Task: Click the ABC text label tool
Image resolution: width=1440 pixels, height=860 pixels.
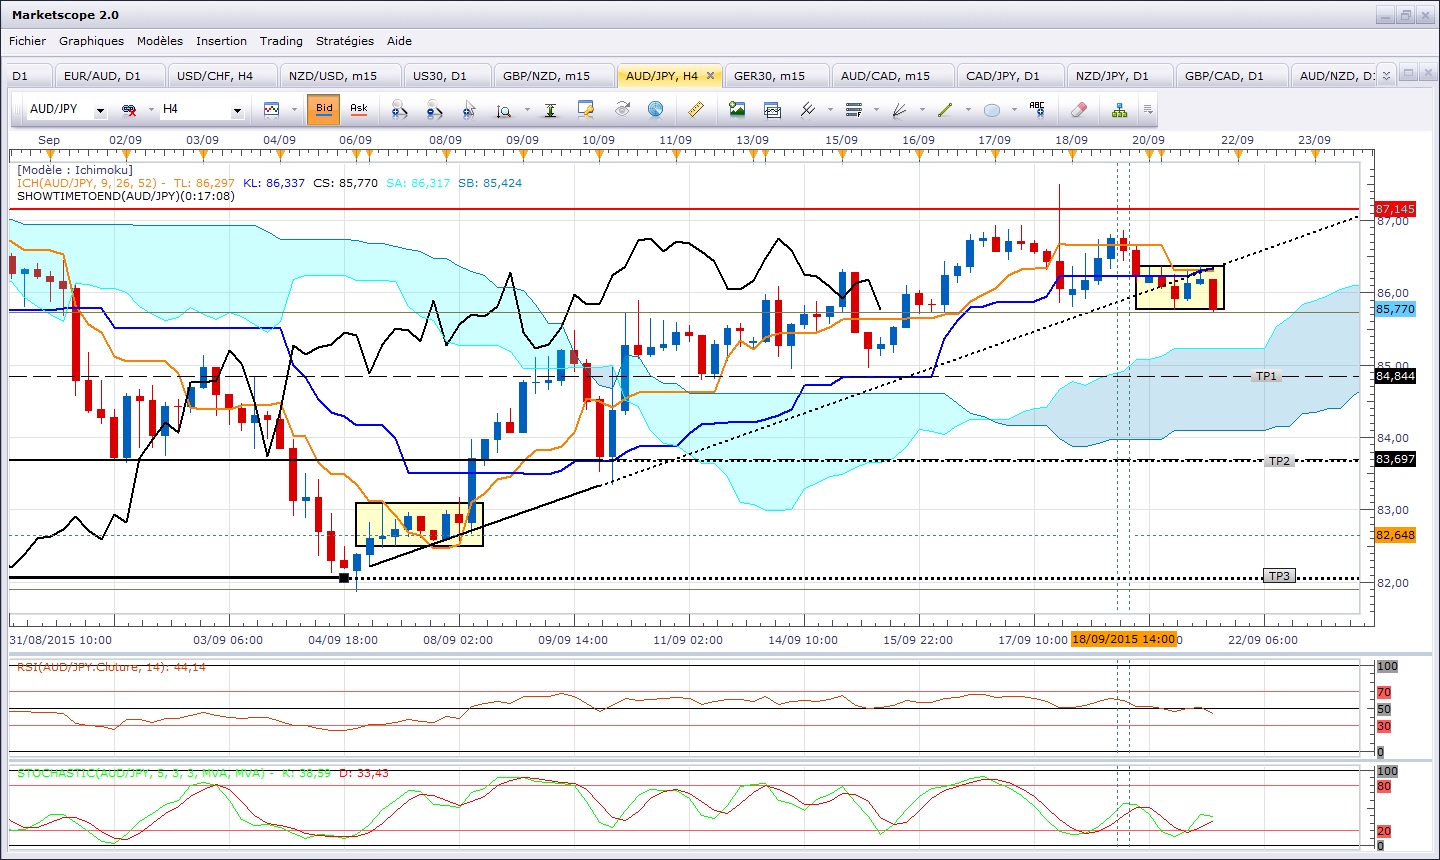Action: [x=1037, y=109]
